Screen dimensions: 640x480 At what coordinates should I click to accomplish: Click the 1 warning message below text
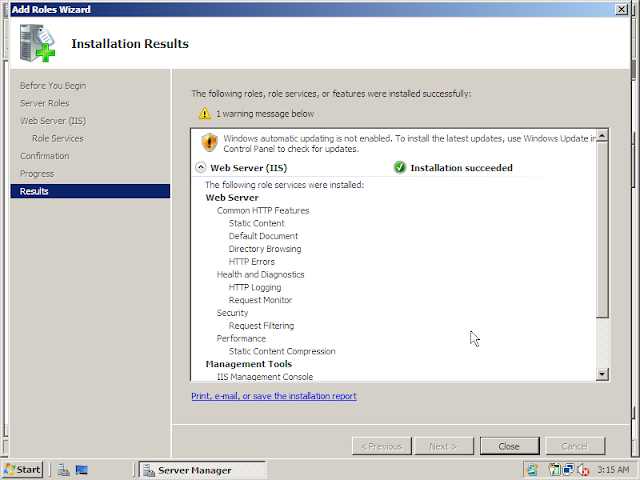pyautogui.click(x=265, y=114)
